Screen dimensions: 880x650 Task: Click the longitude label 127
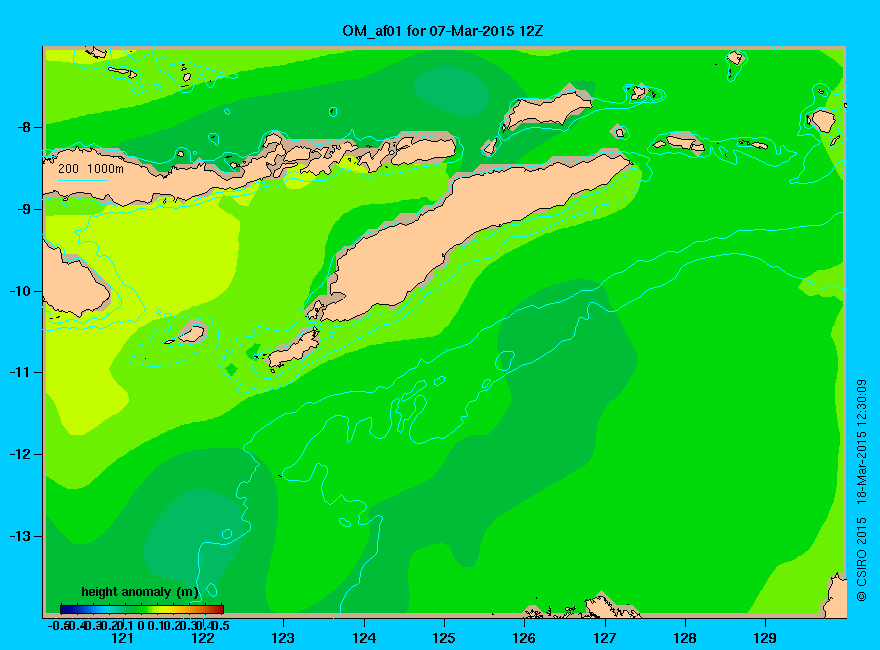[x=604, y=638]
